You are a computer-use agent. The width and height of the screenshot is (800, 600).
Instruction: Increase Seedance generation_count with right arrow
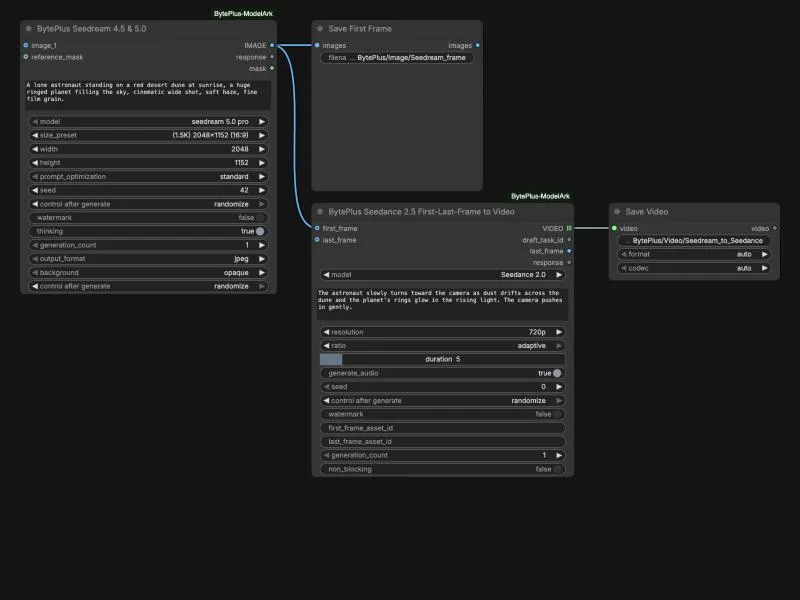559,455
